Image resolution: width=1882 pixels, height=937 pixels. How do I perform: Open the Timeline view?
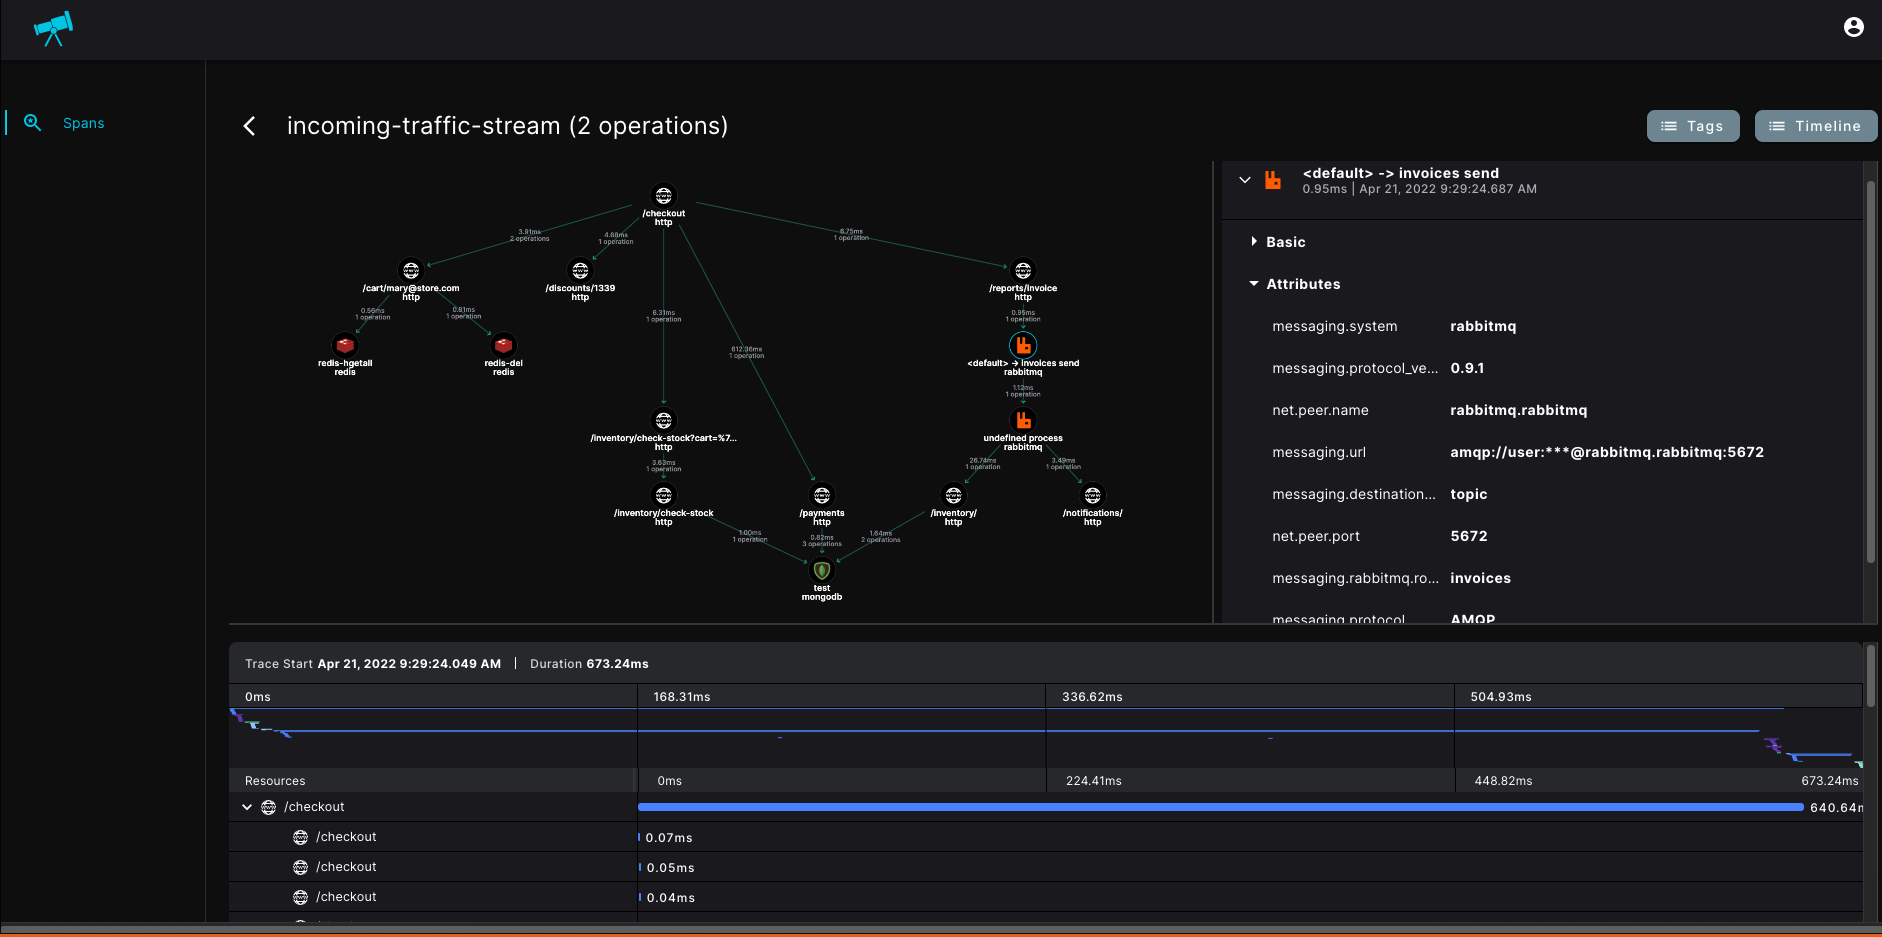click(x=1815, y=126)
